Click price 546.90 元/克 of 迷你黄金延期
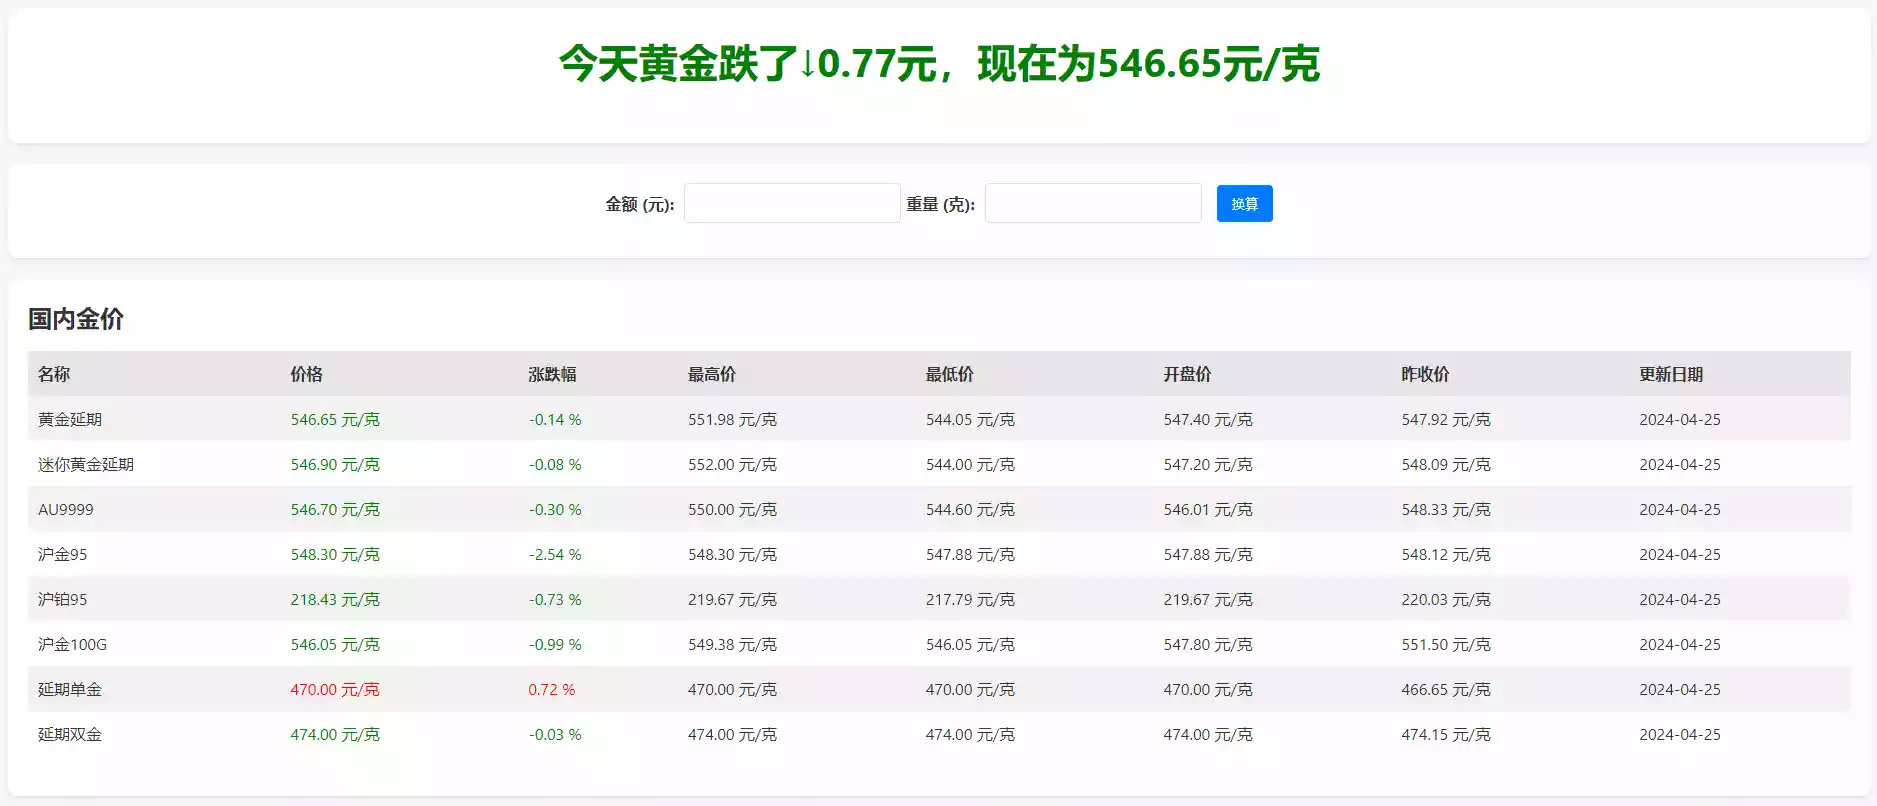Screen dimensions: 1877x806 pos(335,464)
